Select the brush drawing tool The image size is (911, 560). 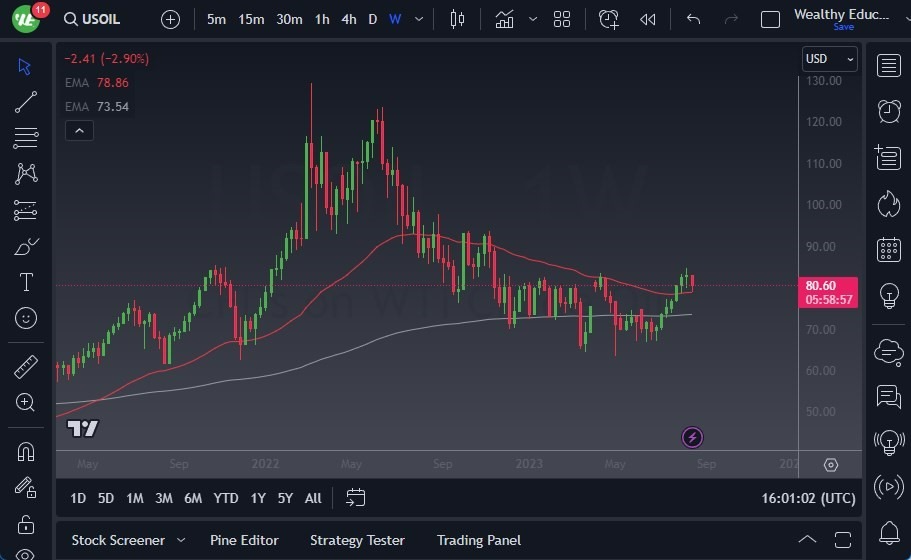tap(26, 246)
